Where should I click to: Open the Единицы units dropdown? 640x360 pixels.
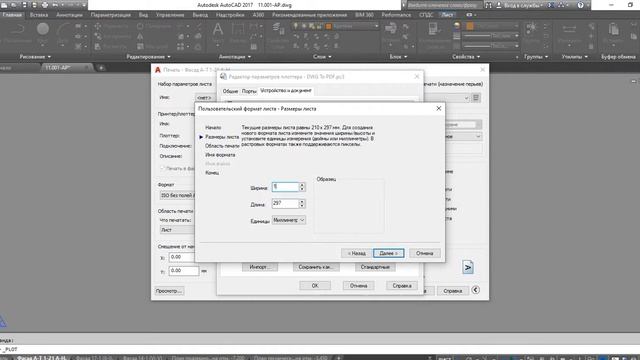point(289,220)
